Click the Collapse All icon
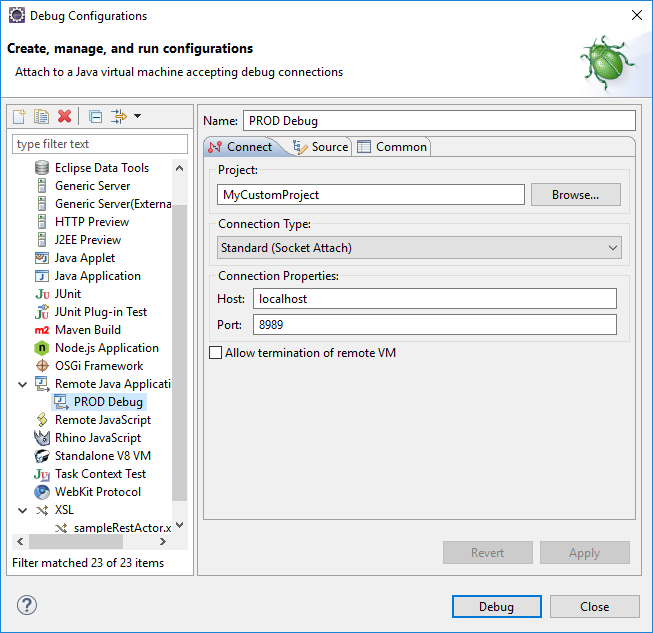Image resolution: width=653 pixels, height=633 pixels. click(96, 117)
